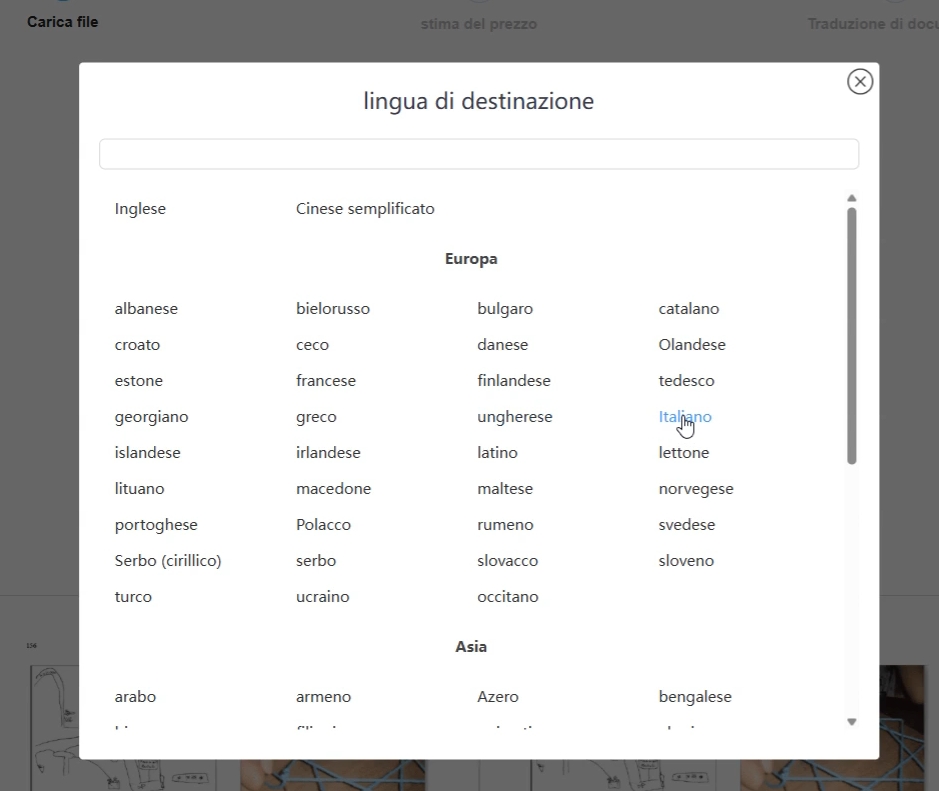Image resolution: width=939 pixels, height=791 pixels.
Task: Select islandese language
Action: coord(147,453)
